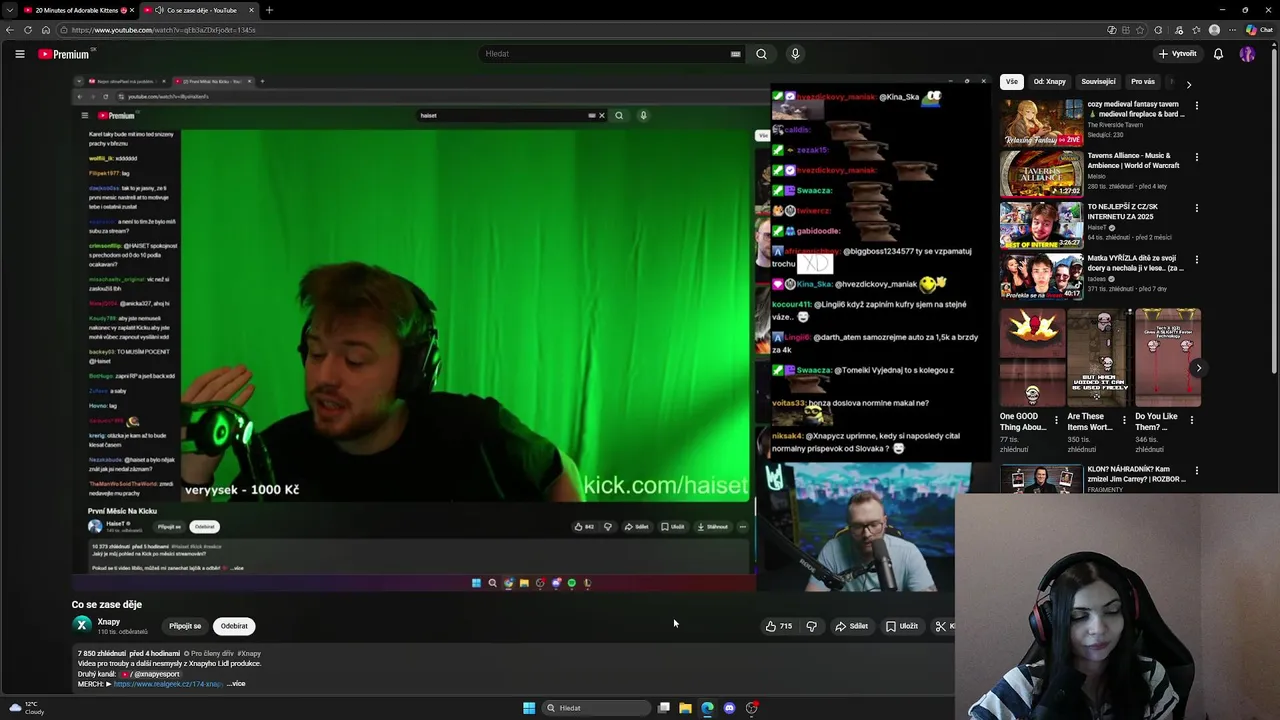
Task: Join the channel with Připojit se
Action: pos(185,626)
